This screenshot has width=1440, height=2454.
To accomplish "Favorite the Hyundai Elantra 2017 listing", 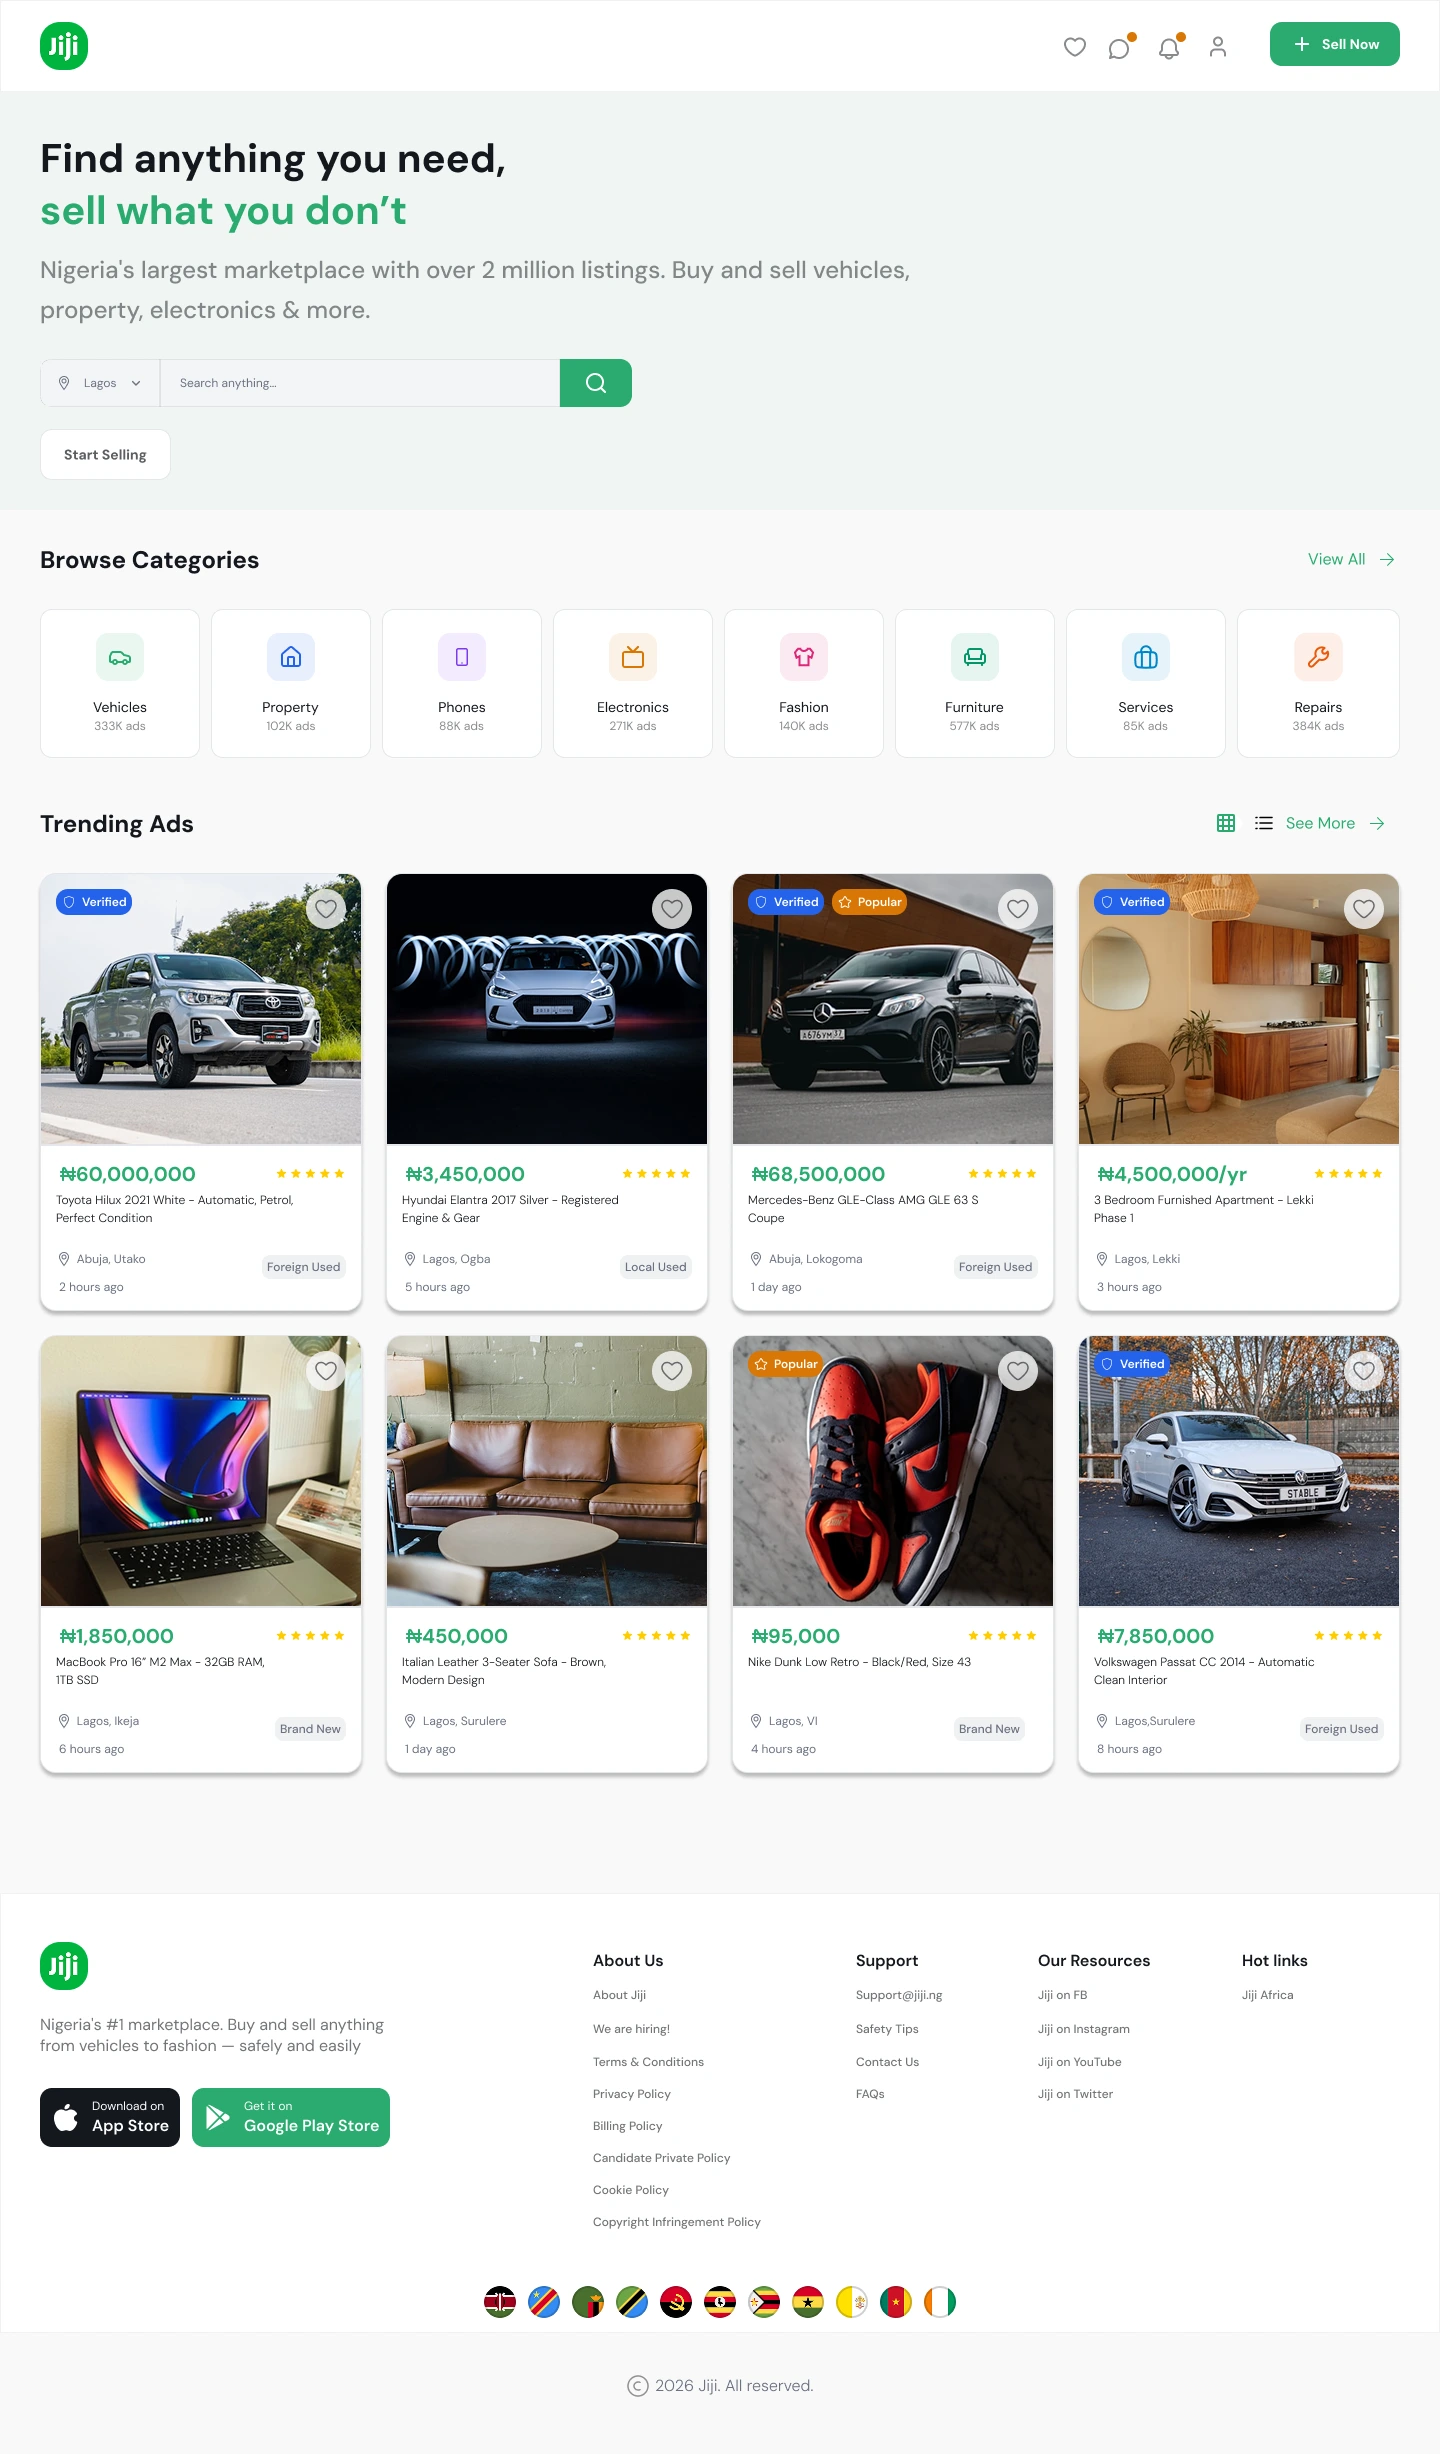I will [x=672, y=909].
